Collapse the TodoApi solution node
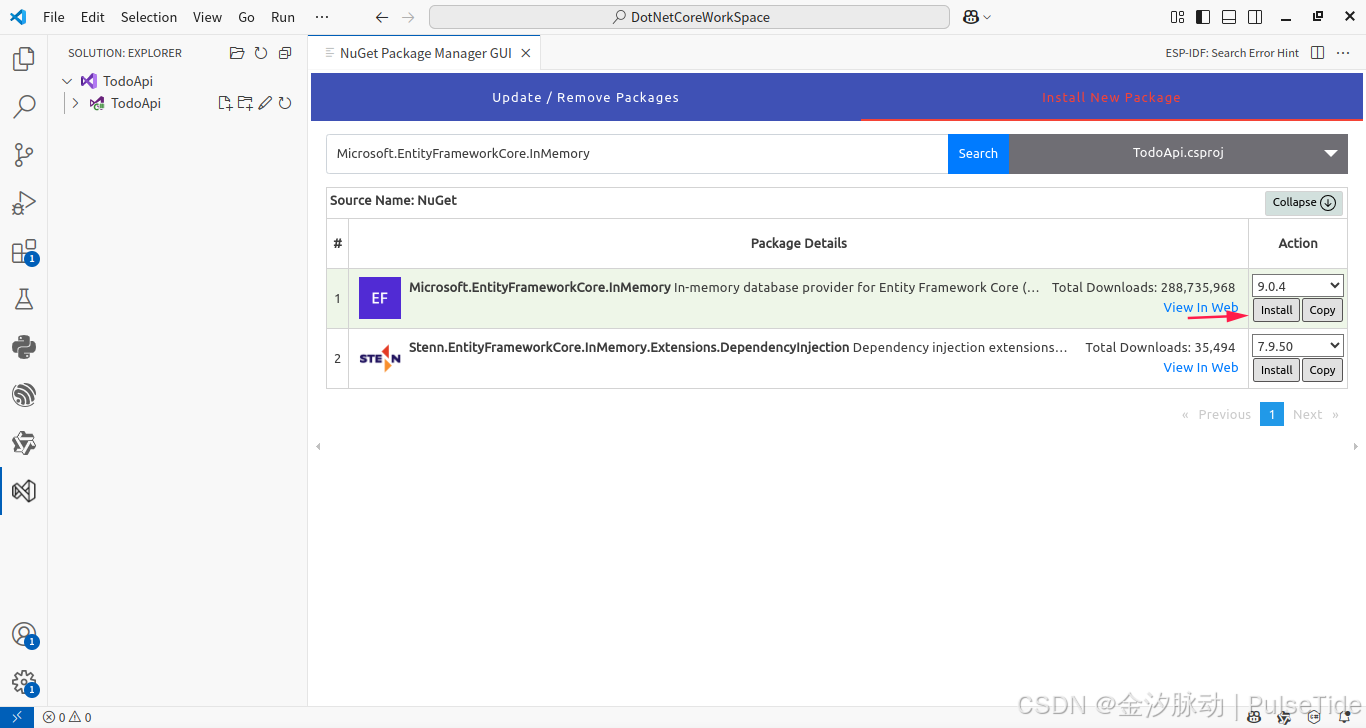 [67, 81]
